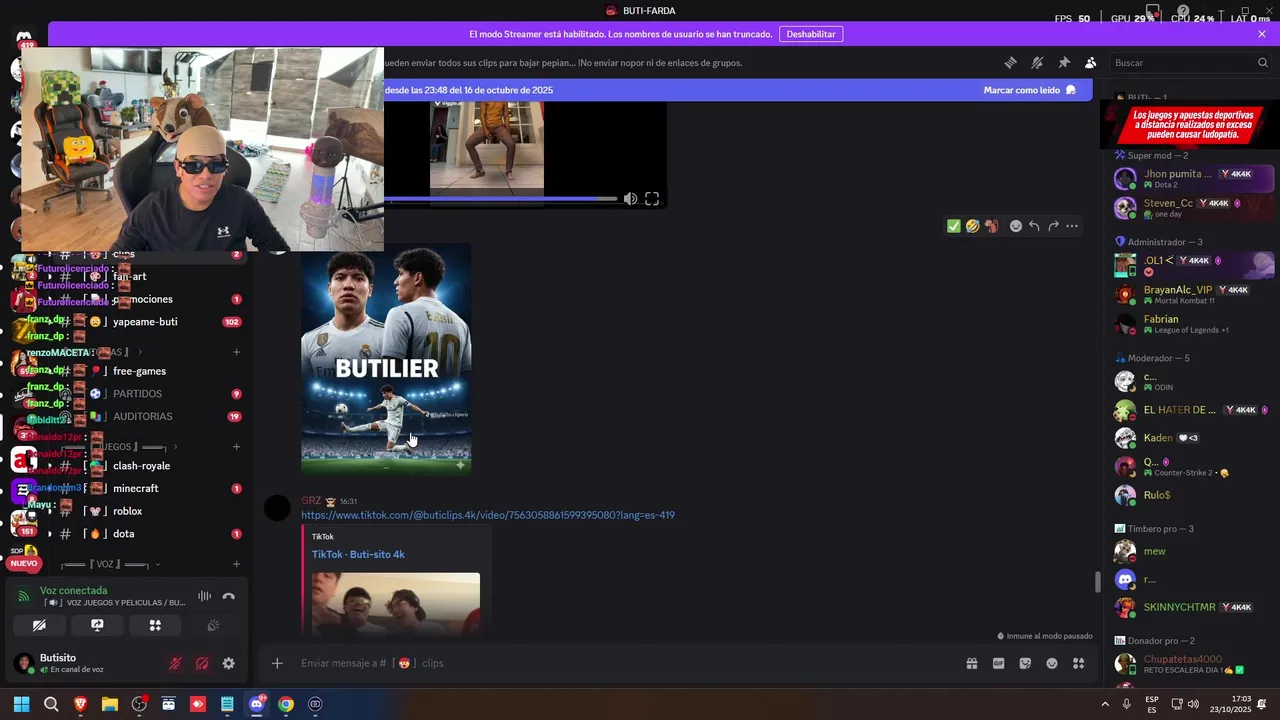Show hidden tray icons chevron
The height and width of the screenshot is (720, 1280).
1105,704
